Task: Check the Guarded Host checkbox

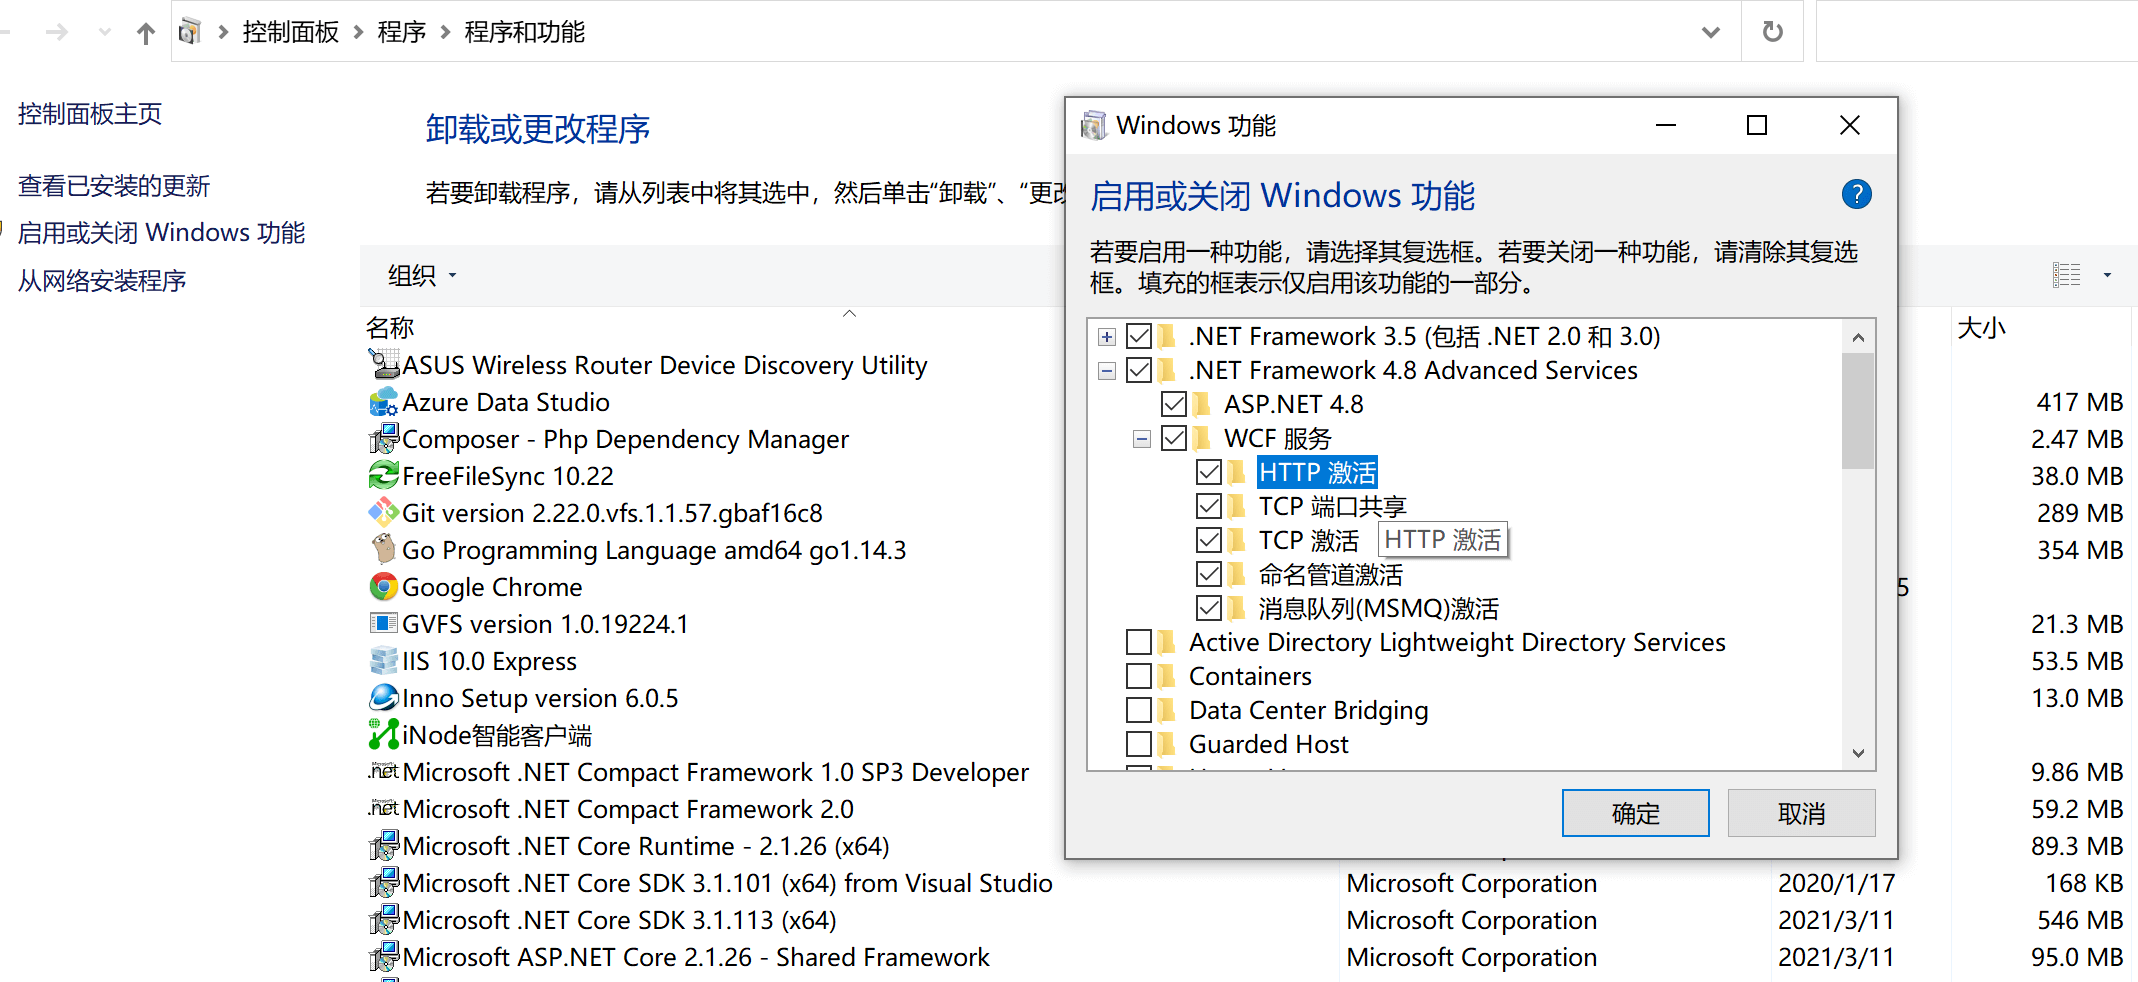Action: (x=1139, y=744)
